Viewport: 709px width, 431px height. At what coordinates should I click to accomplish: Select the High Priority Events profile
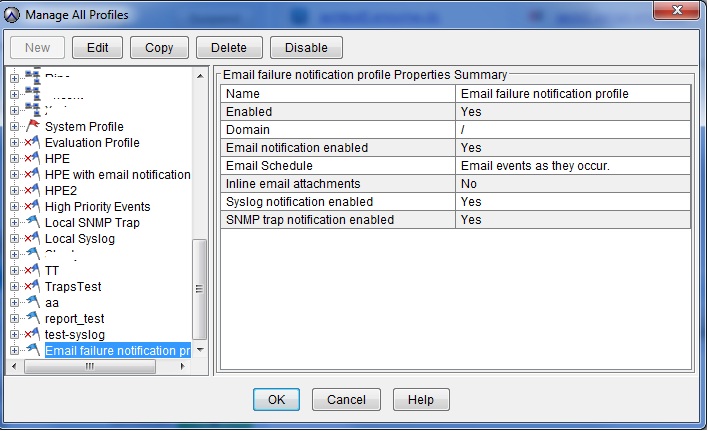coord(98,207)
